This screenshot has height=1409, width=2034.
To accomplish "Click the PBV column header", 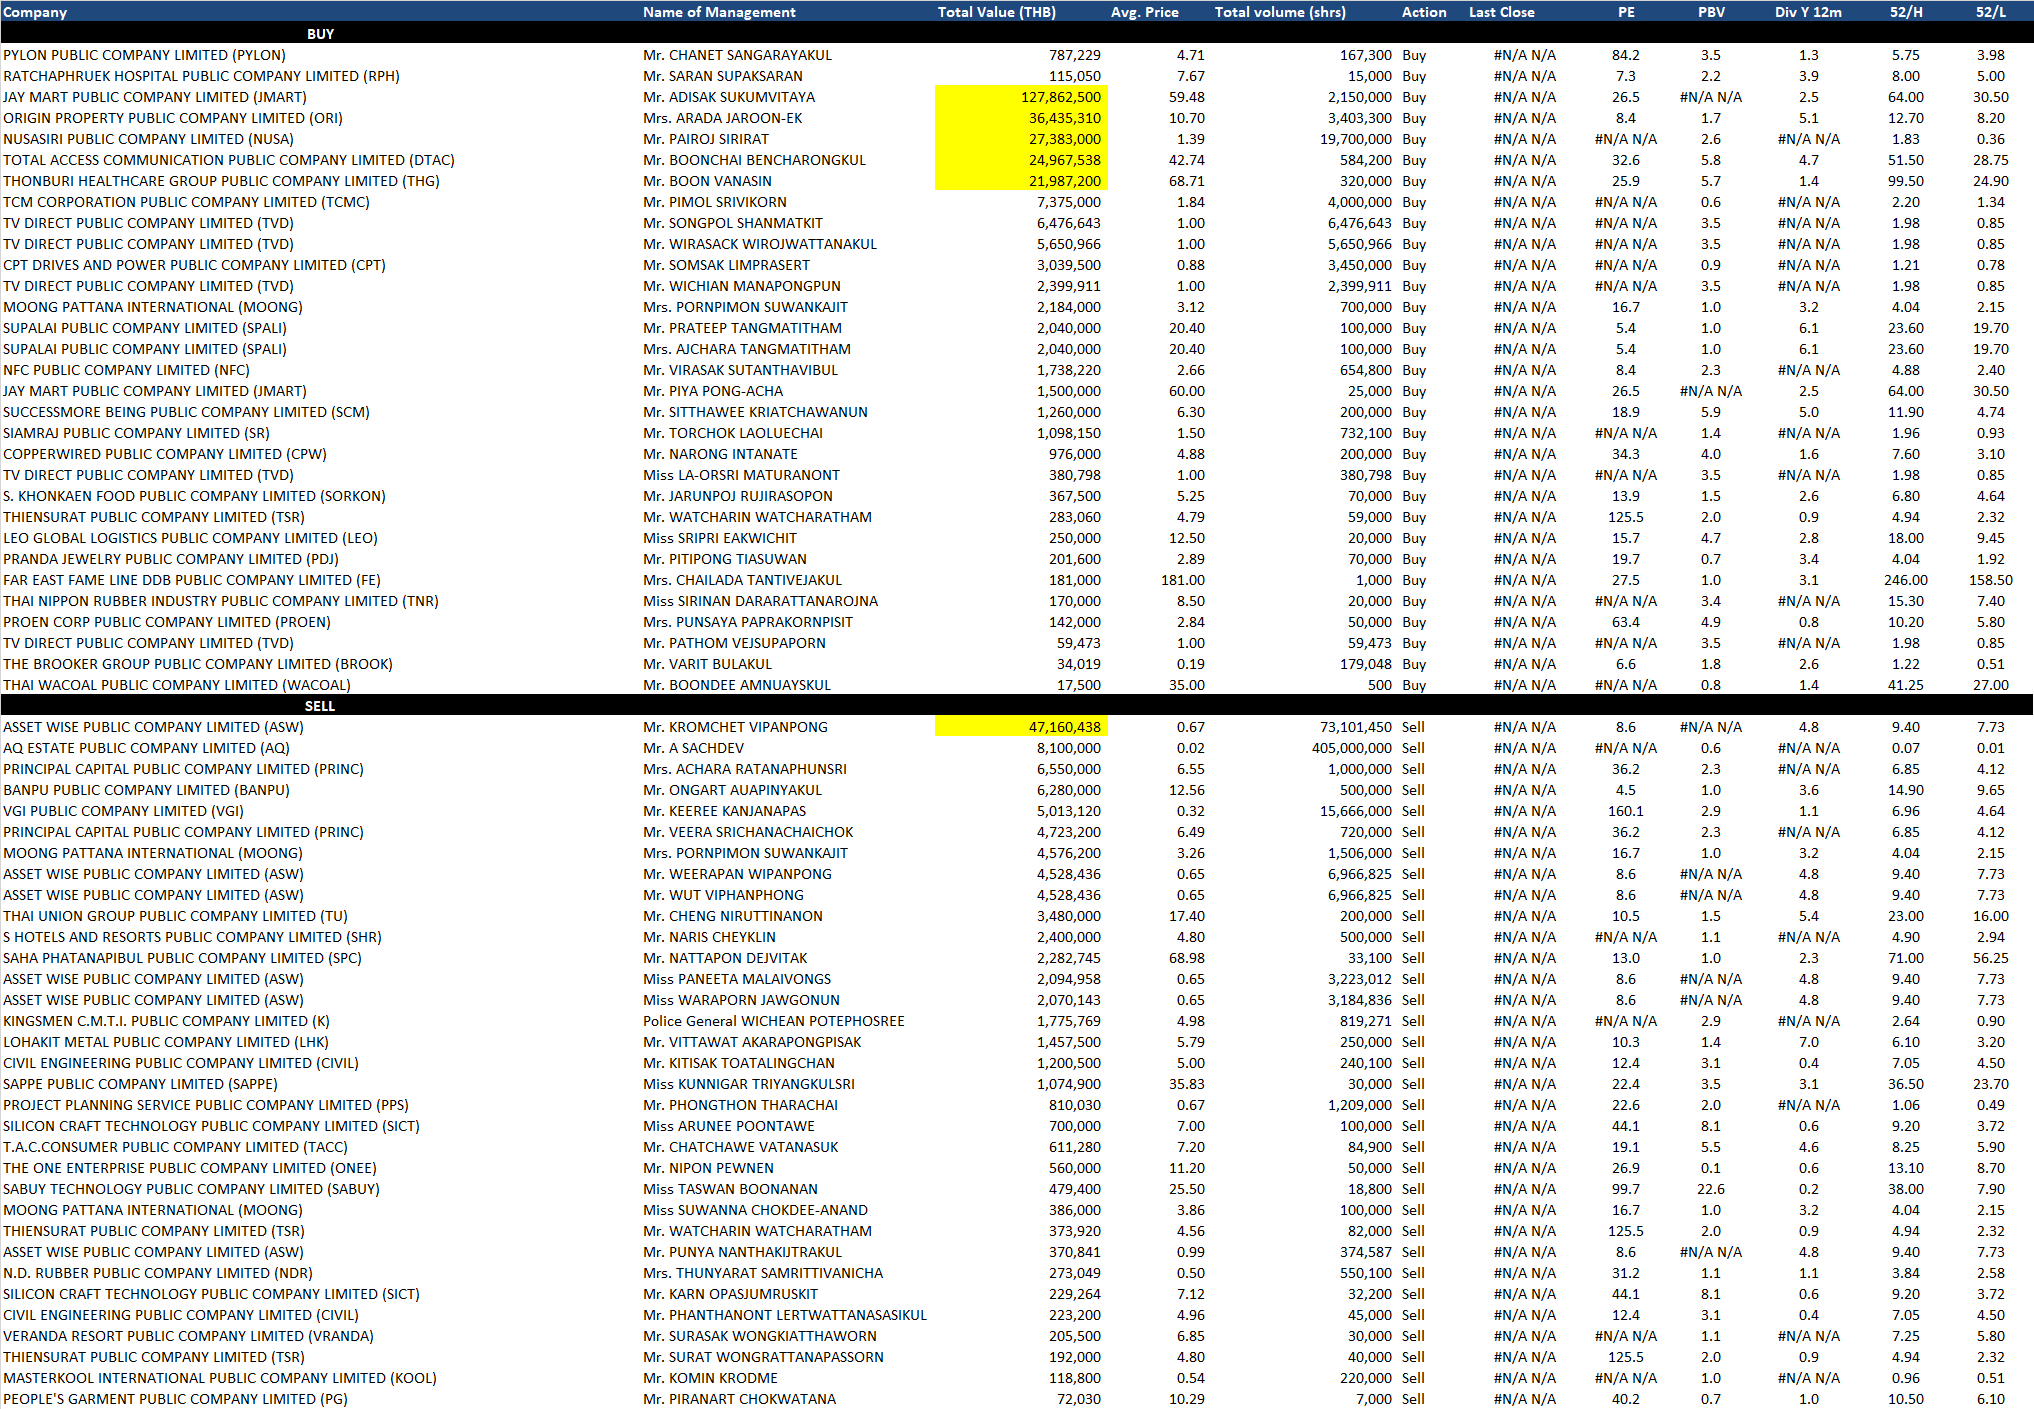I will [1711, 12].
